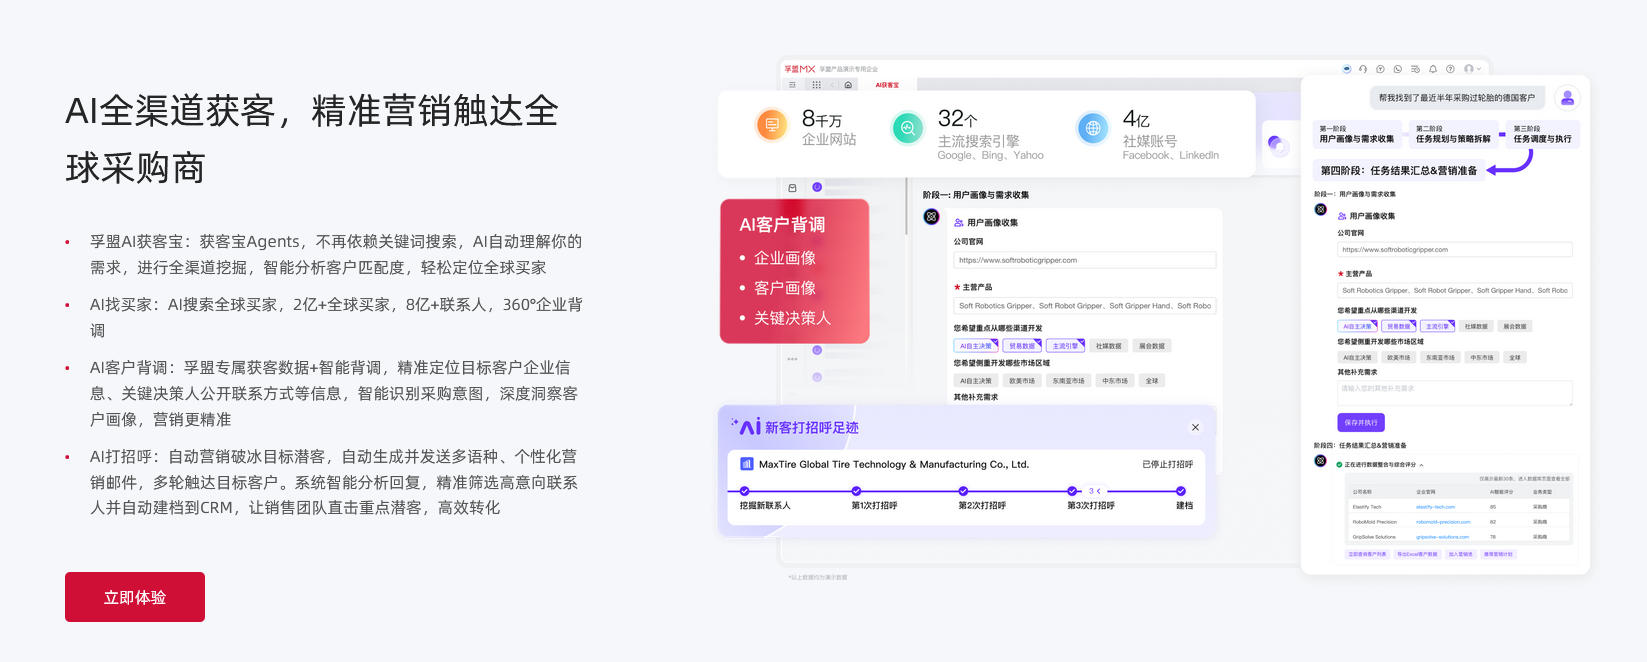Click 其他补充需求 text area in right panel
The height and width of the screenshot is (662, 1647).
[1455, 393]
